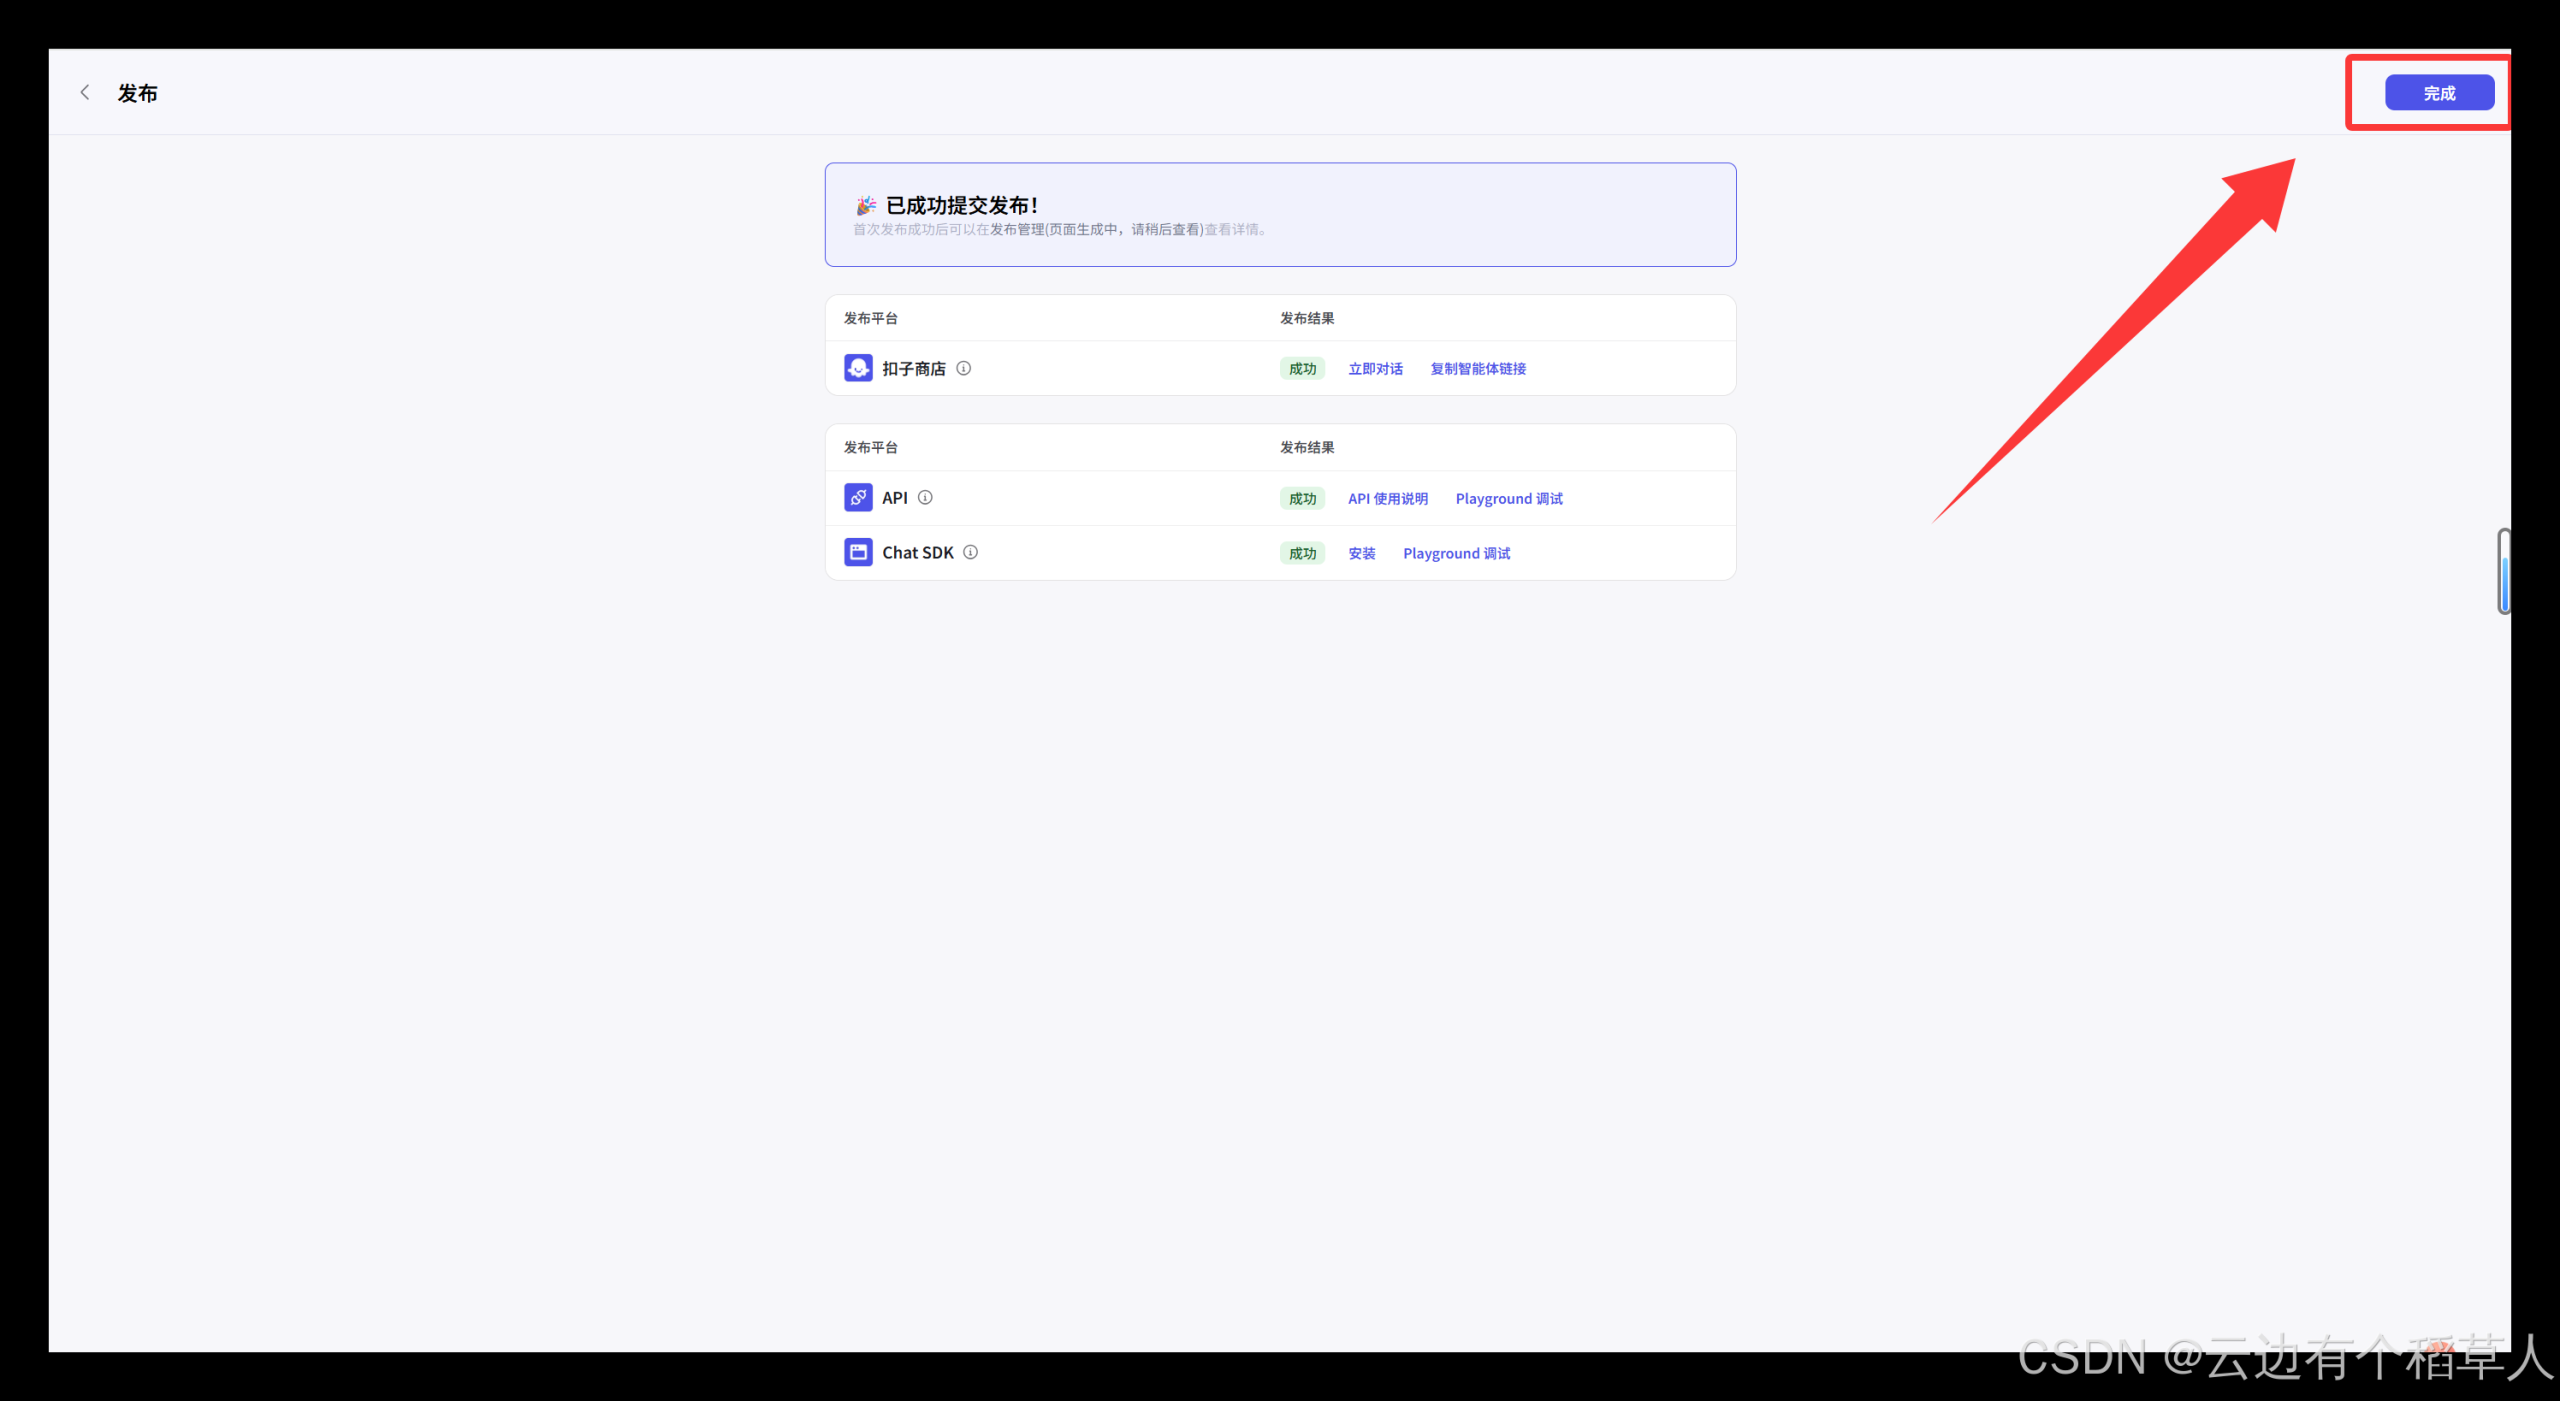The height and width of the screenshot is (1401, 2560).
Task: Click the info icon beside API
Action: coord(926,498)
